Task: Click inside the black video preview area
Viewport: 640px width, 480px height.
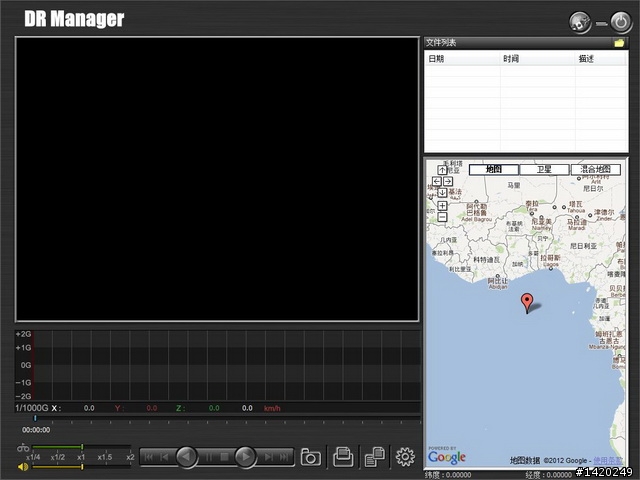Action: [x=217, y=179]
